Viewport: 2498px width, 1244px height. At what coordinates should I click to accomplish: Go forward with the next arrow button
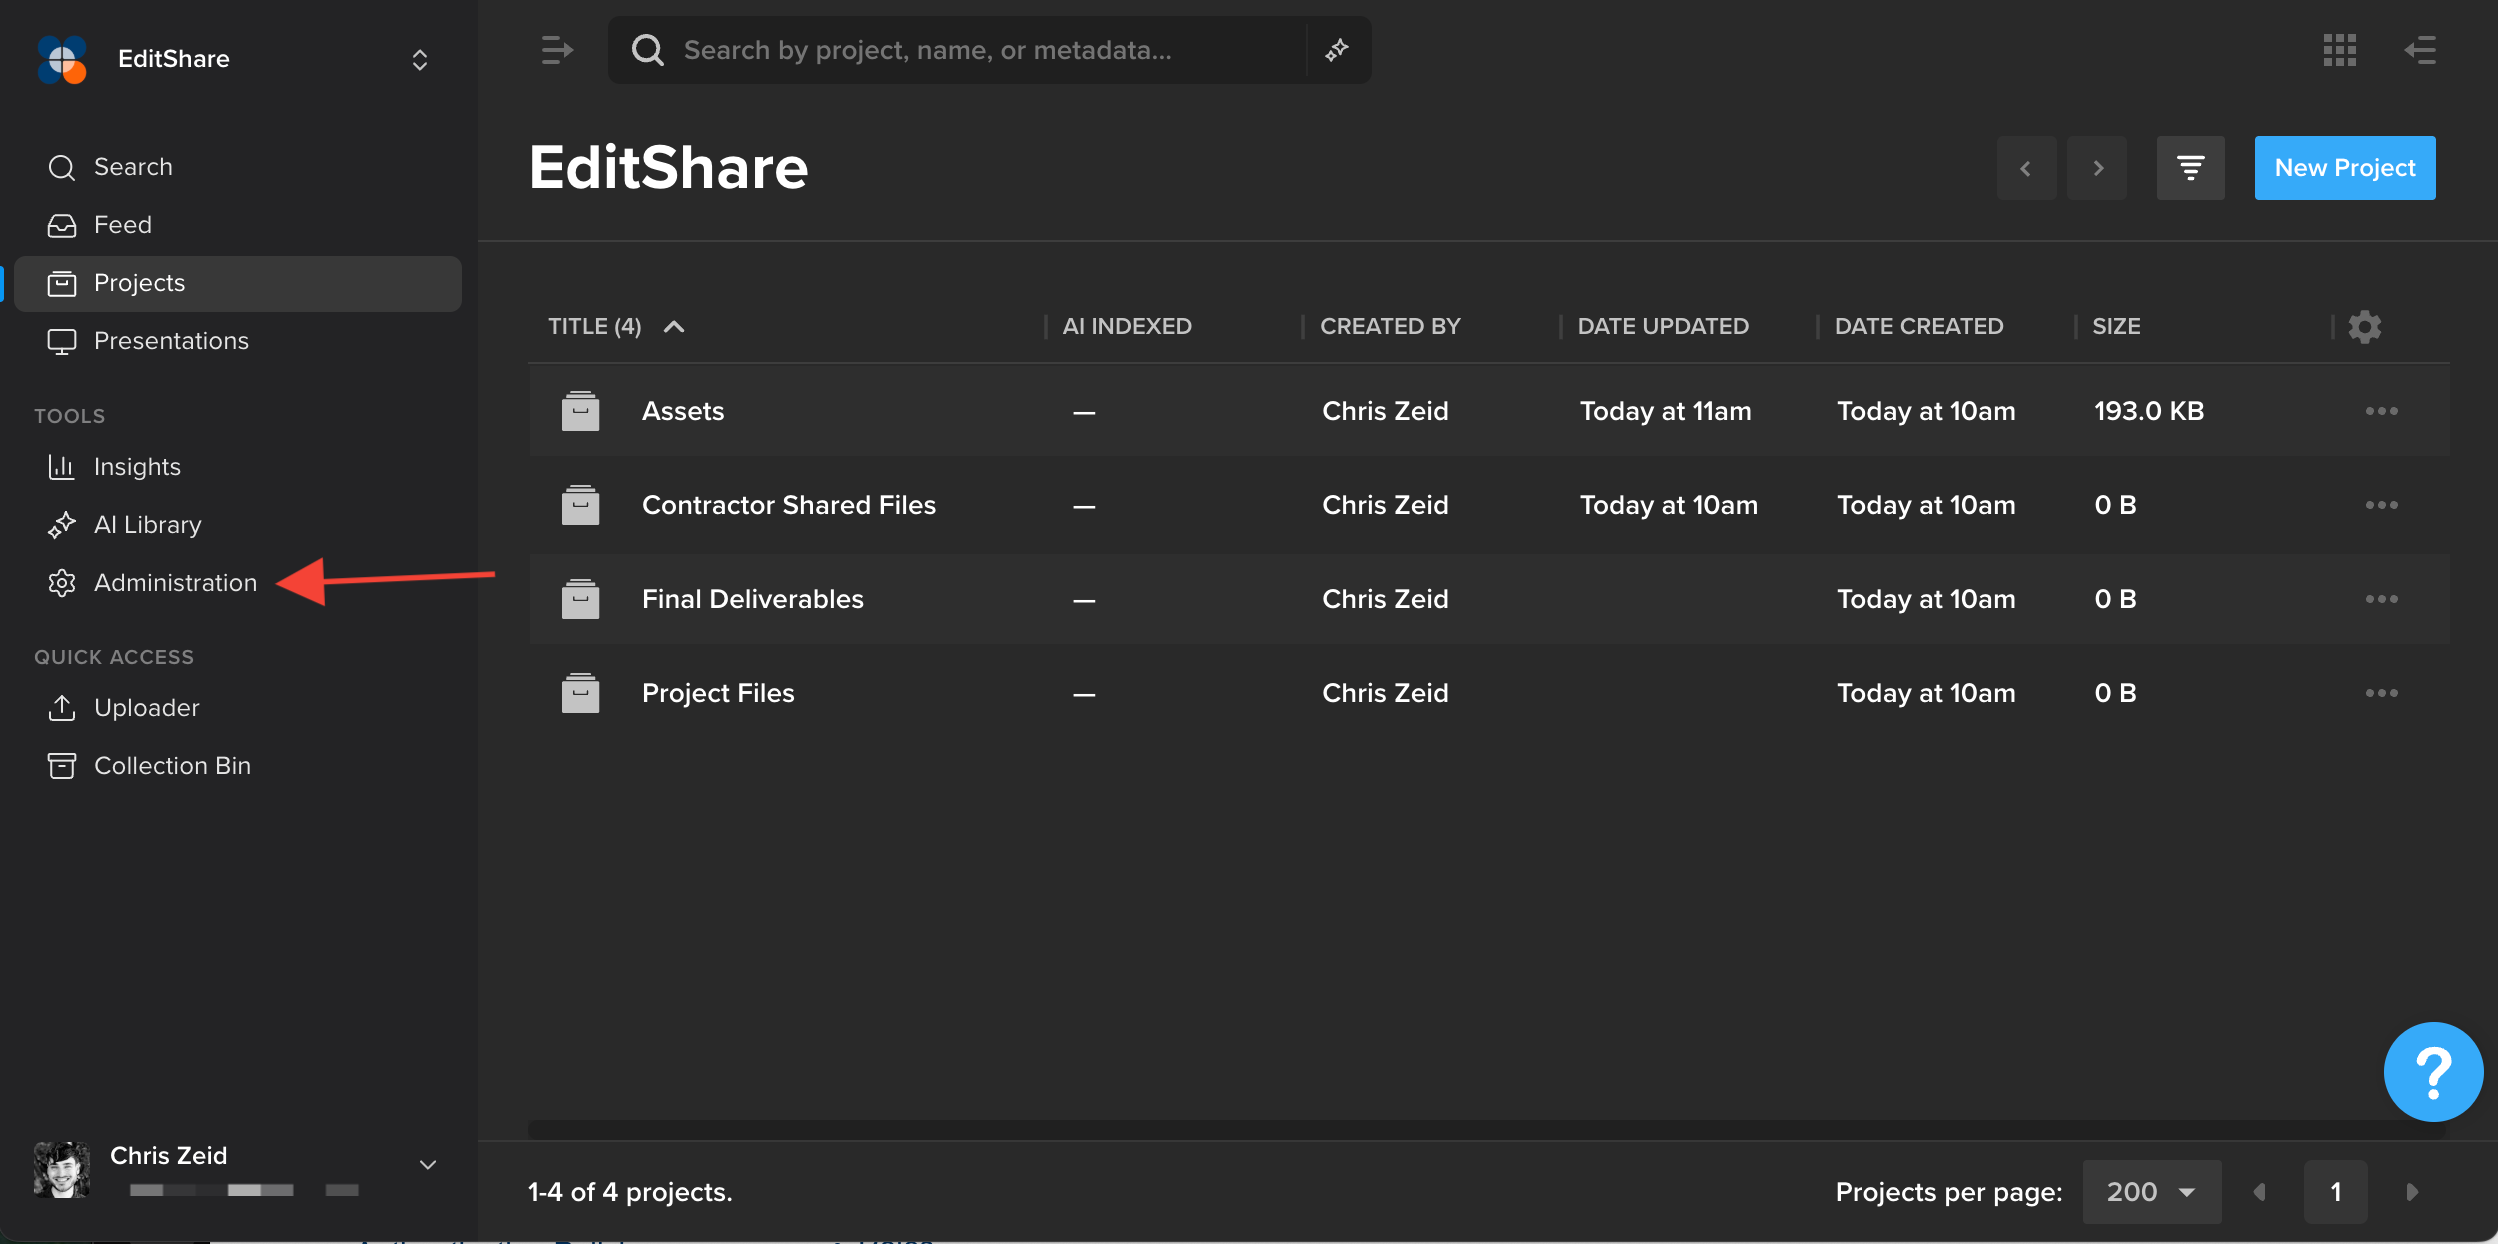[2097, 168]
